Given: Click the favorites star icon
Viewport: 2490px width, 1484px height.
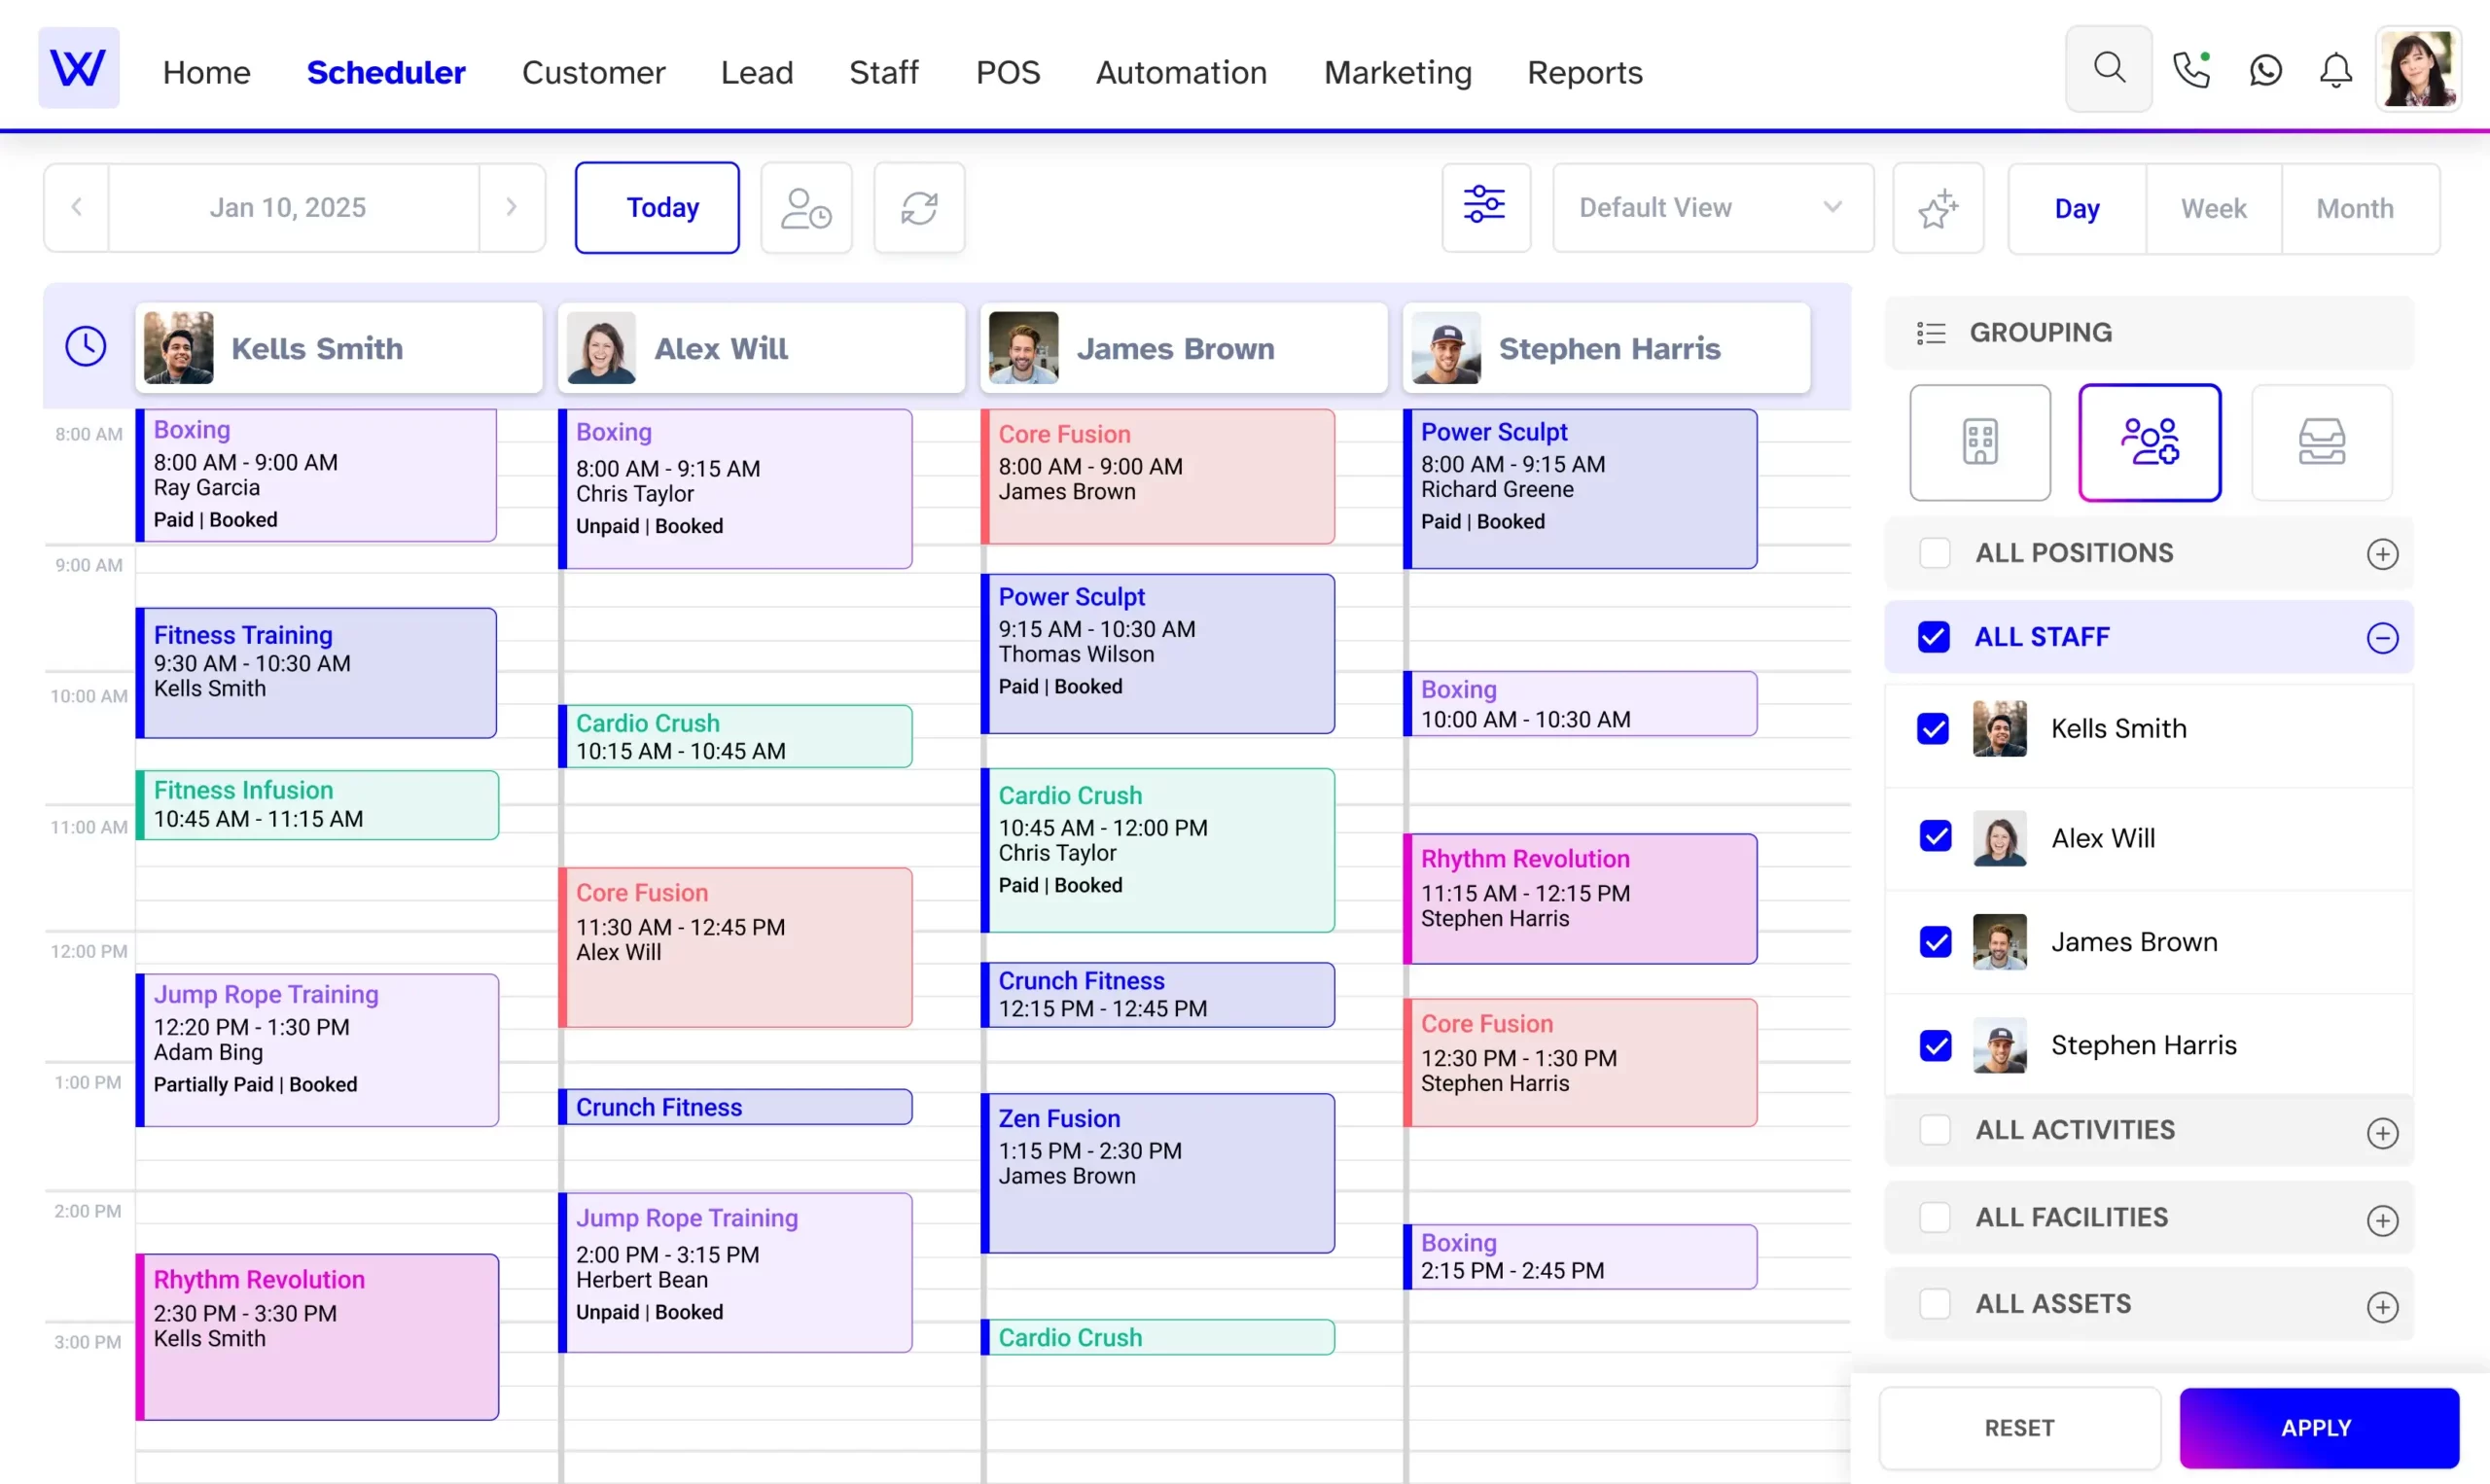Looking at the screenshot, I should pyautogui.click(x=1939, y=208).
